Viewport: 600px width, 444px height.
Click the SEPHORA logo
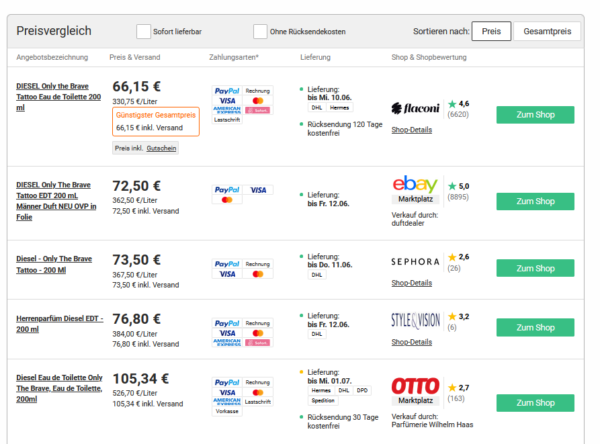click(x=415, y=262)
